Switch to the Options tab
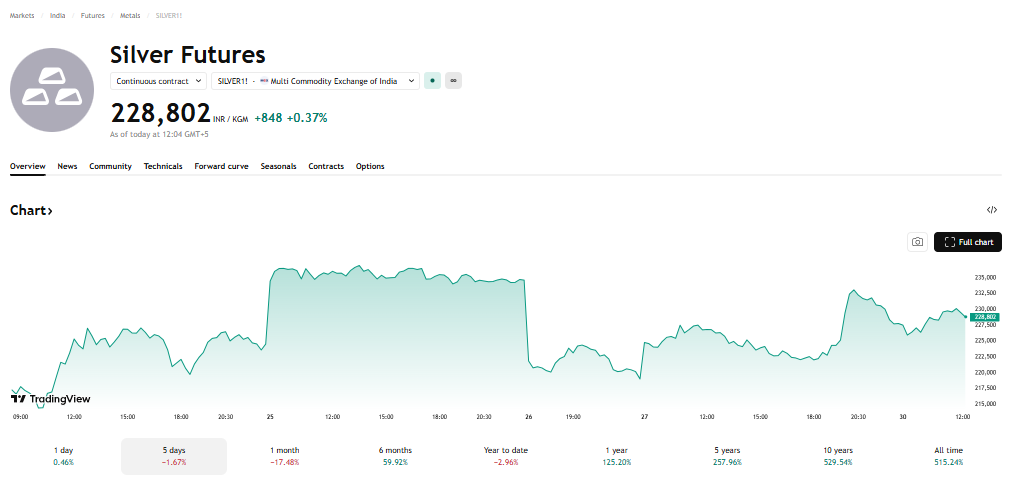 coord(370,166)
